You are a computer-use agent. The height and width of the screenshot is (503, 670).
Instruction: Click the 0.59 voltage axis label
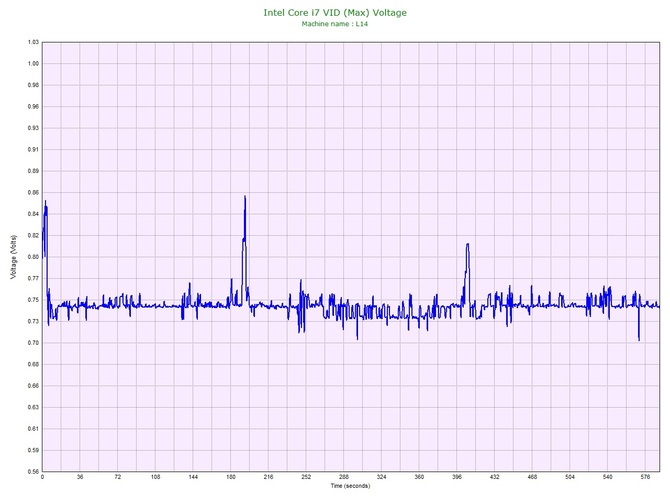(33, 450)
